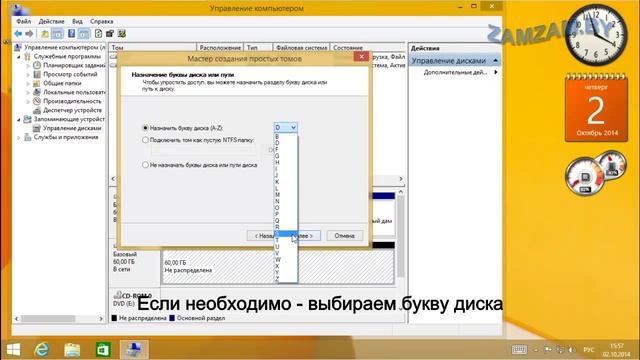Click the Запоминающие устройства storage icon
Viewport: 640px width, 360px height.
(x=27, y=119)
